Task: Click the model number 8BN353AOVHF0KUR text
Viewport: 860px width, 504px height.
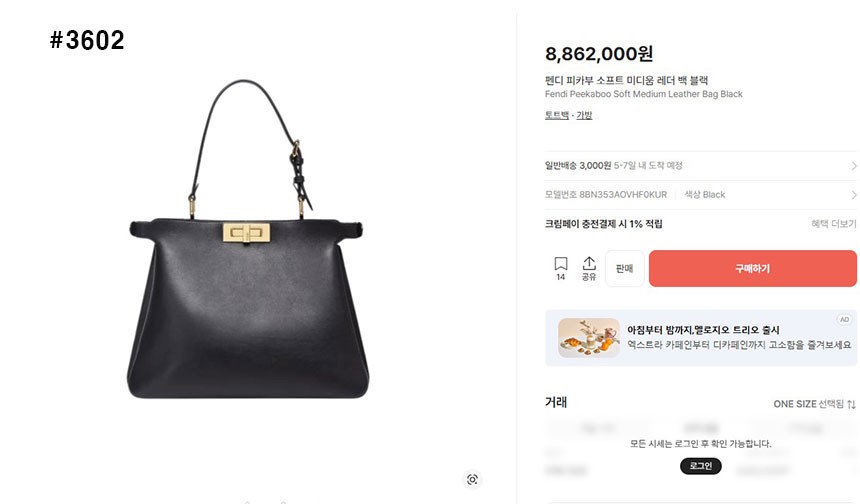Action: [623, 195]
